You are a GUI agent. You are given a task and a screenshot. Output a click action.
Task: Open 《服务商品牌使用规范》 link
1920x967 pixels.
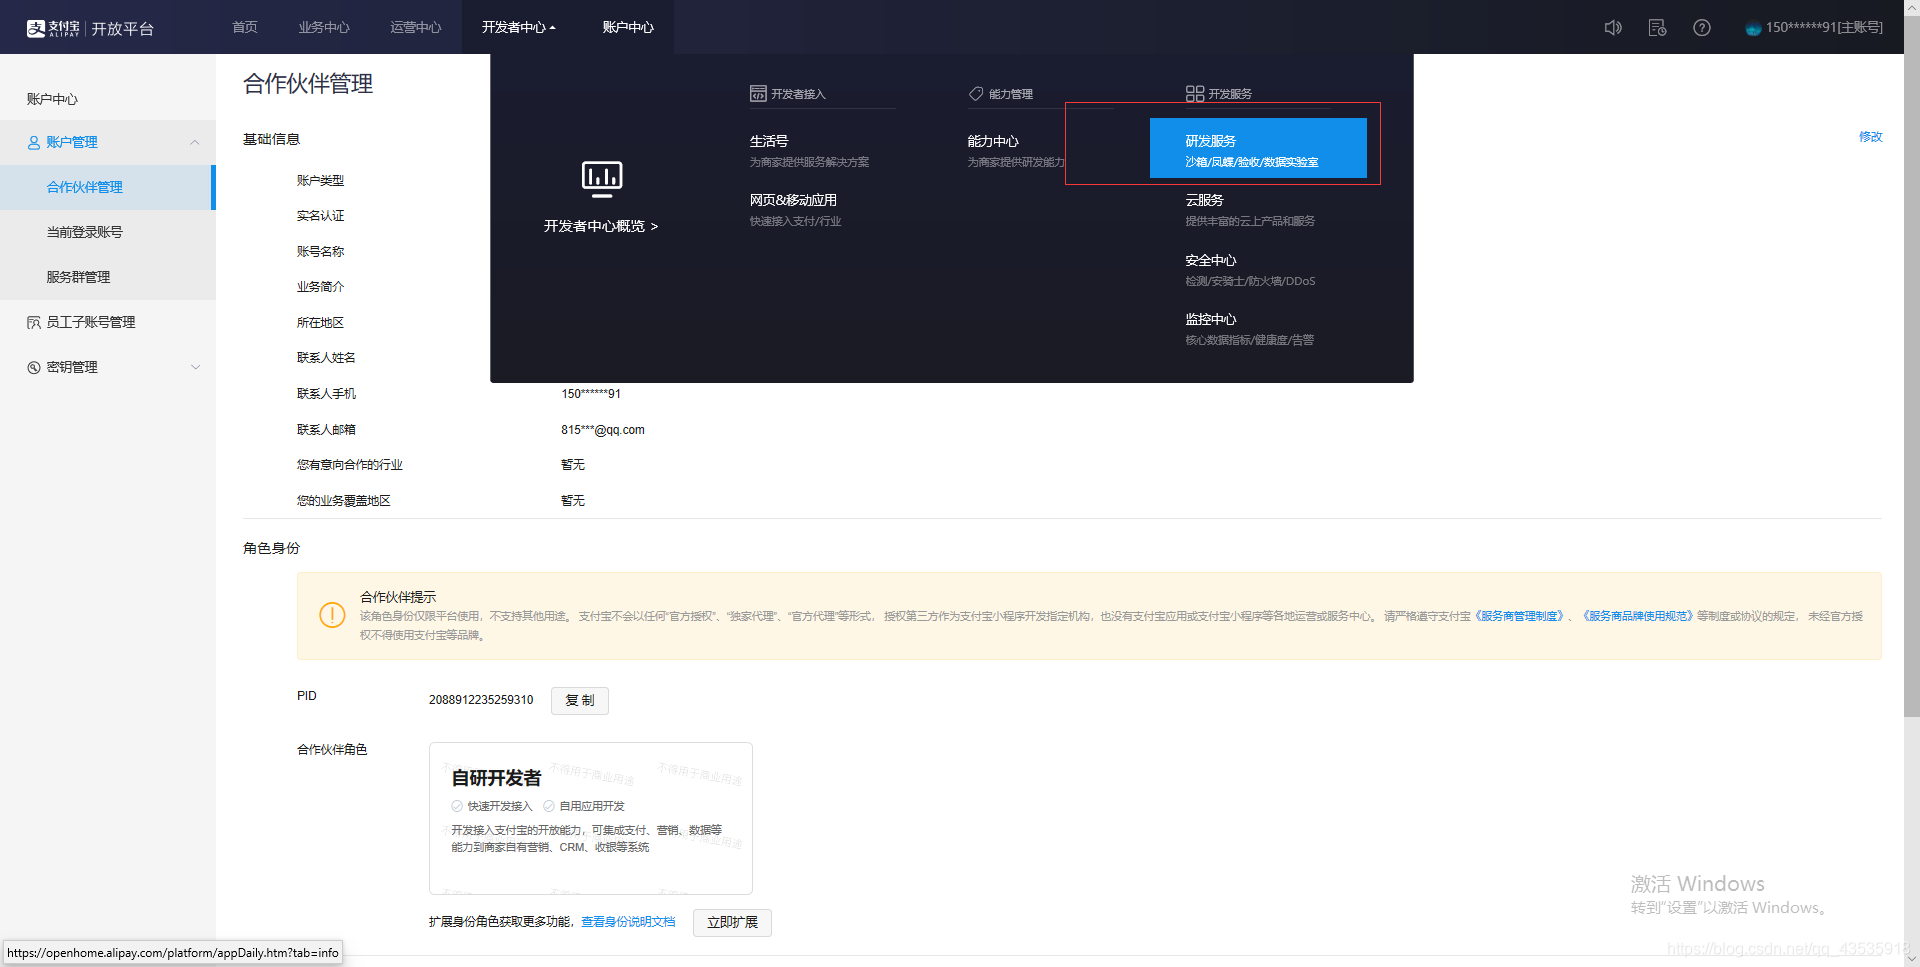click(1638, 616)
